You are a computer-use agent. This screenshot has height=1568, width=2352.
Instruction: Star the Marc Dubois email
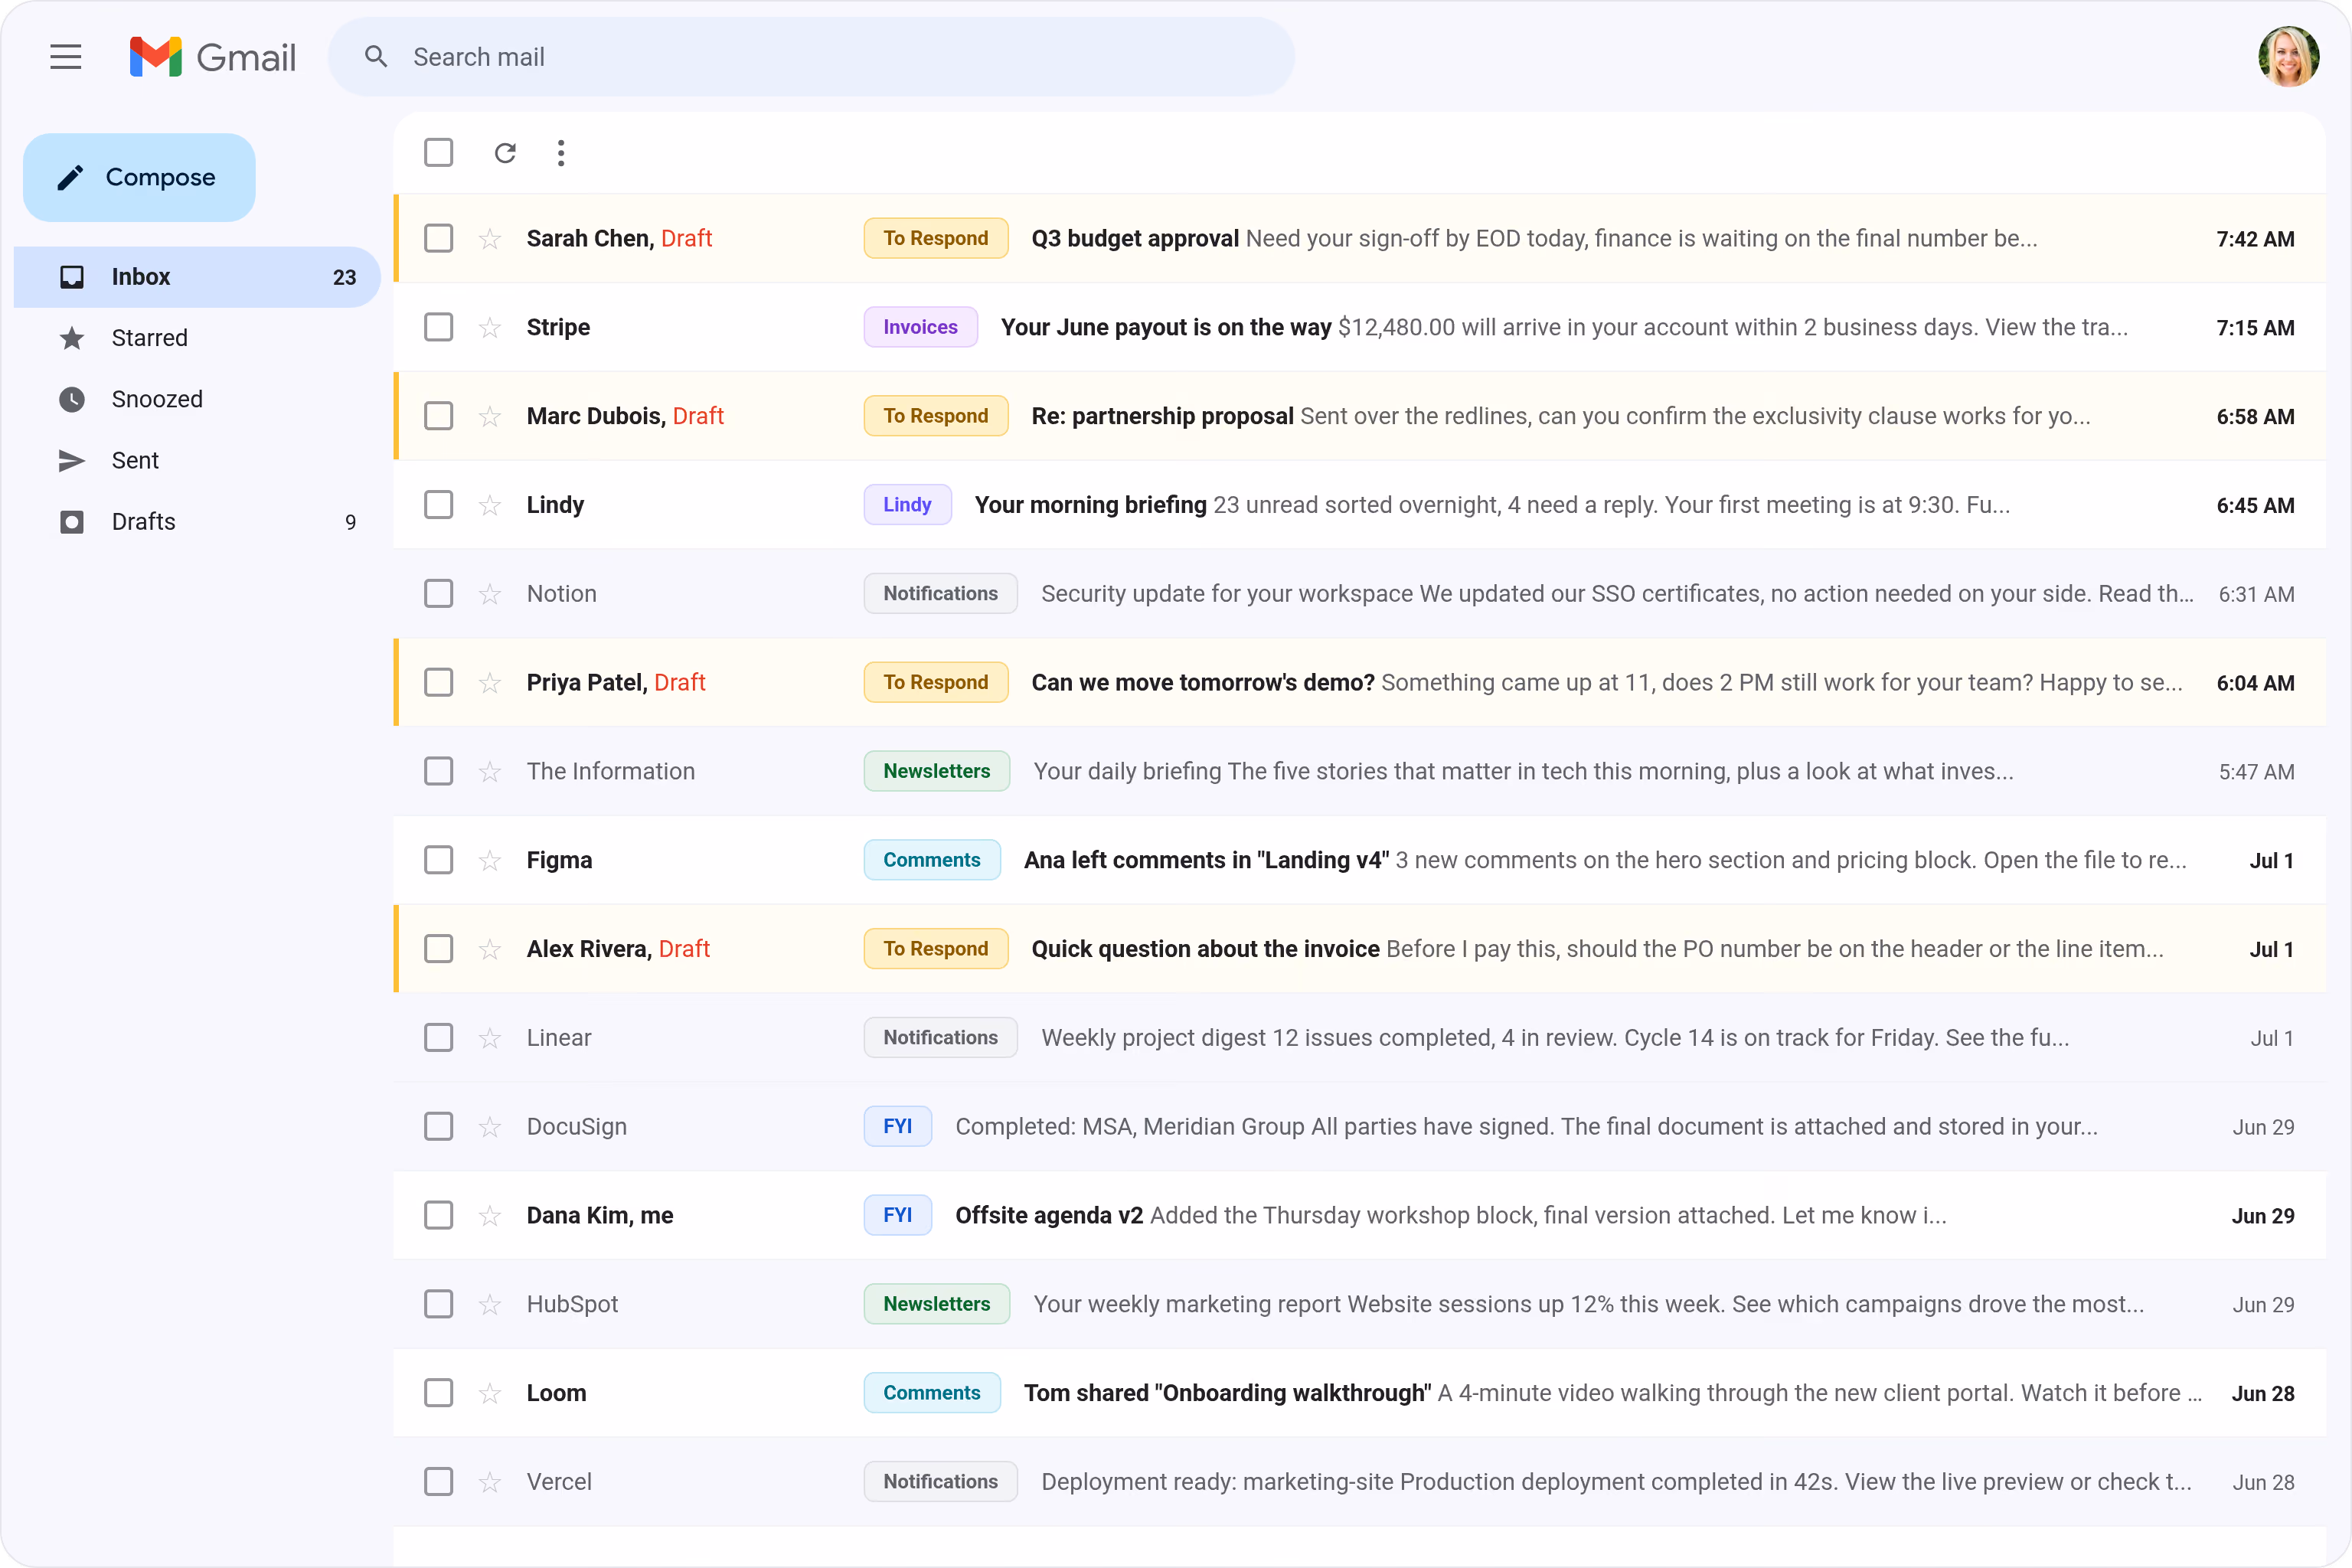(x=489, y=417)
